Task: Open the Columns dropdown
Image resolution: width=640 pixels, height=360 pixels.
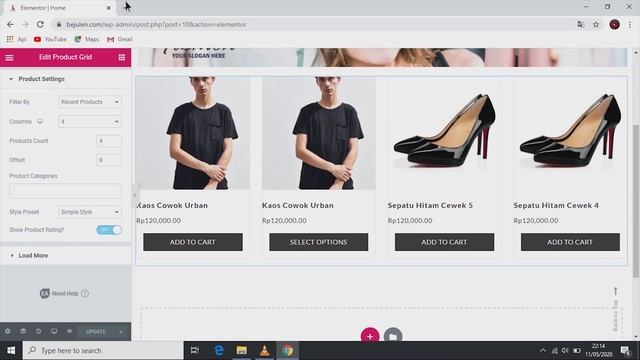Action: click(x=90, y=122)
